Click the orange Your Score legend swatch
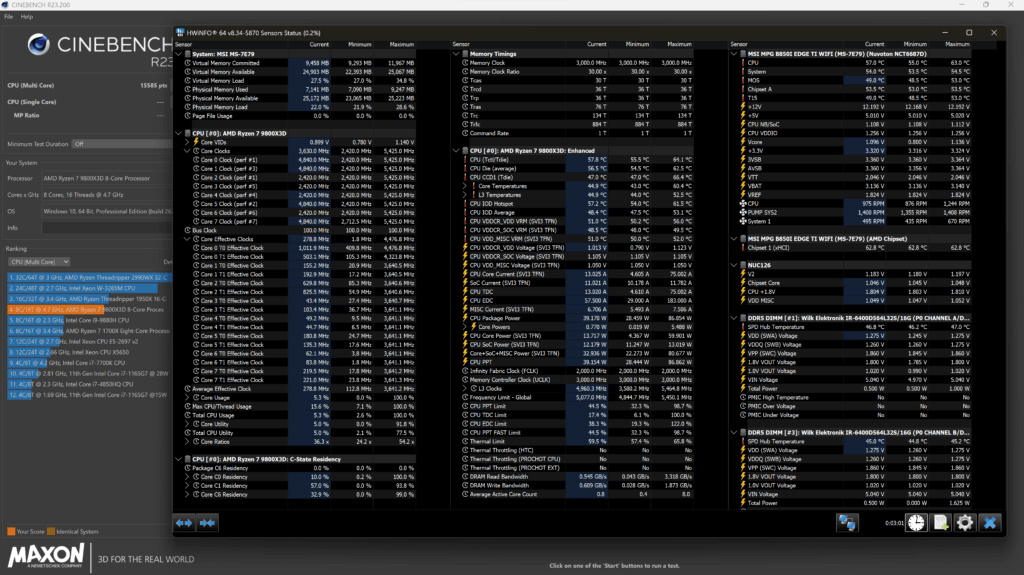This screenshot has width=1024, height=575. [11, 531]
